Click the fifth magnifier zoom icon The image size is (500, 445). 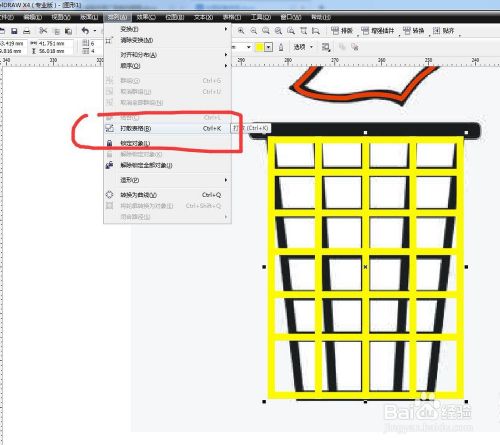click(291, 31)
